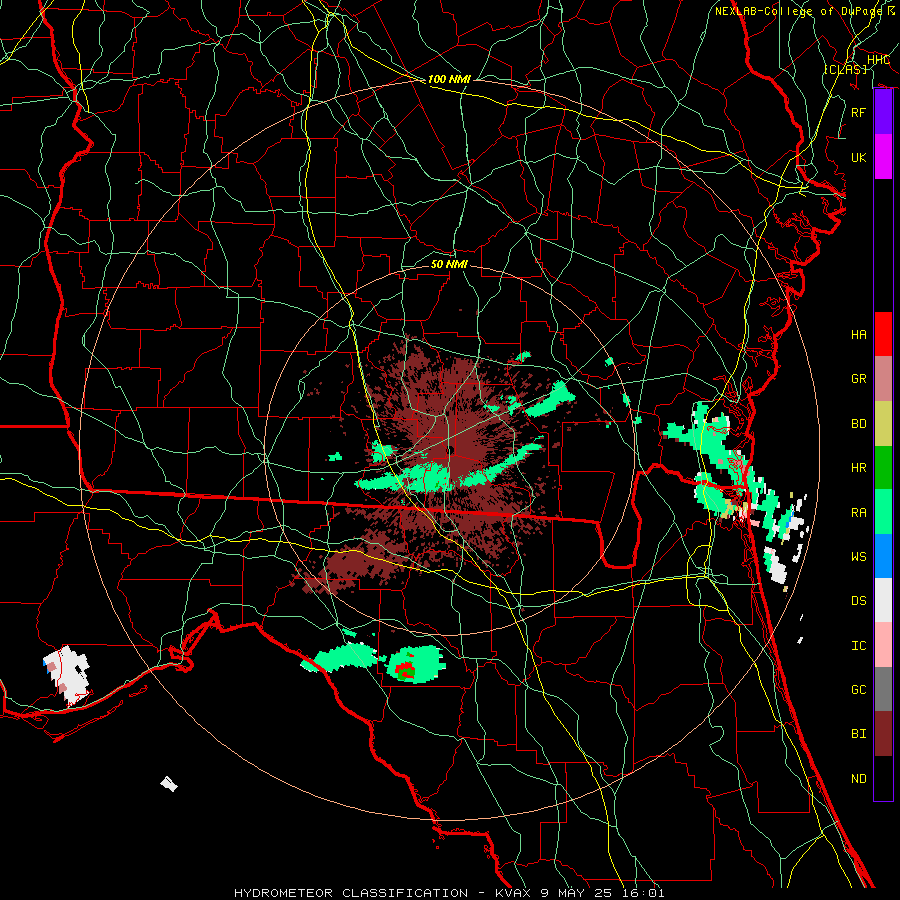900x900 pixels.
Task: Click the red hail core in southern storm cell
Action: [x=407, y=668]
